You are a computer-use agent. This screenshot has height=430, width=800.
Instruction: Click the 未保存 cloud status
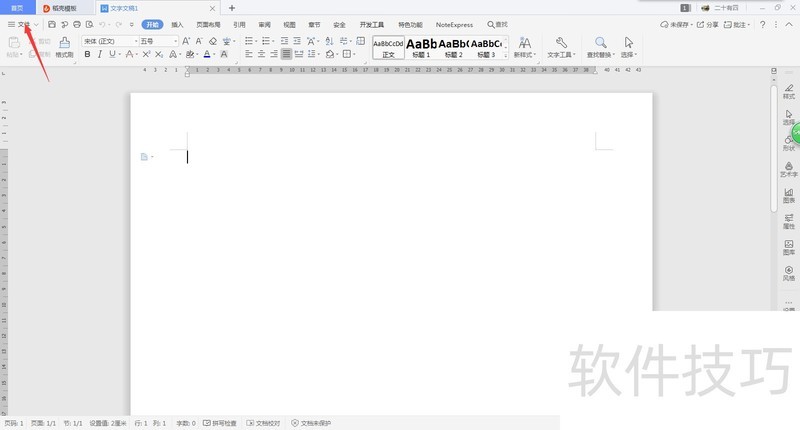[676, 24]
